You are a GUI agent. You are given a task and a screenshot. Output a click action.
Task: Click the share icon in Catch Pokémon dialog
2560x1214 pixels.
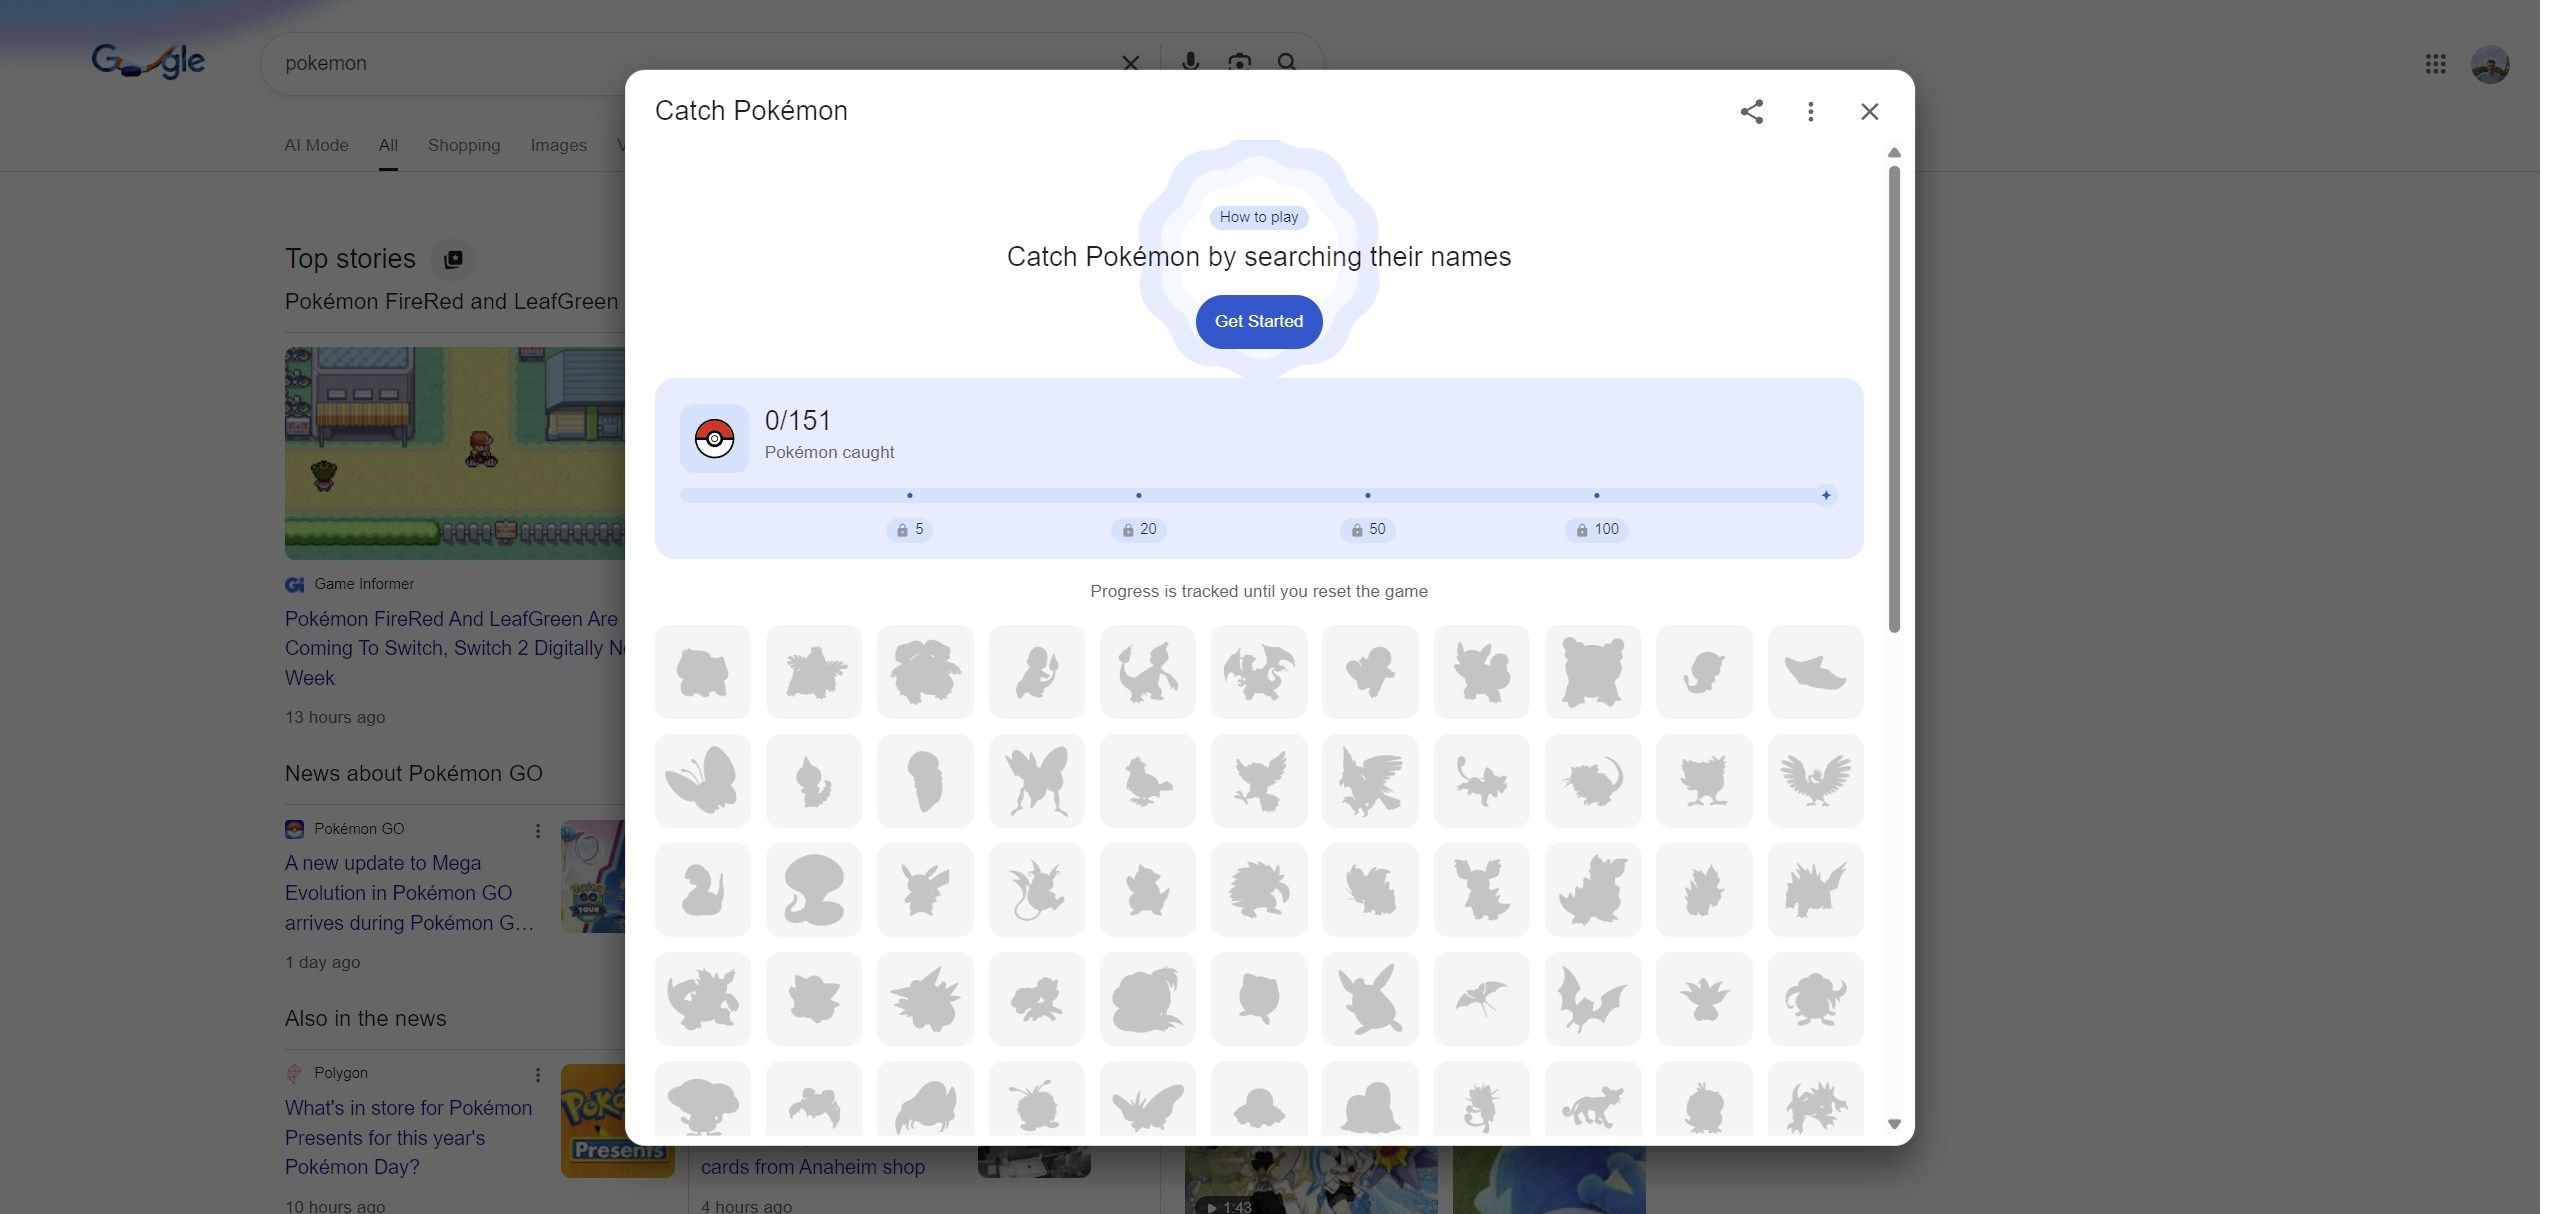1751,111
